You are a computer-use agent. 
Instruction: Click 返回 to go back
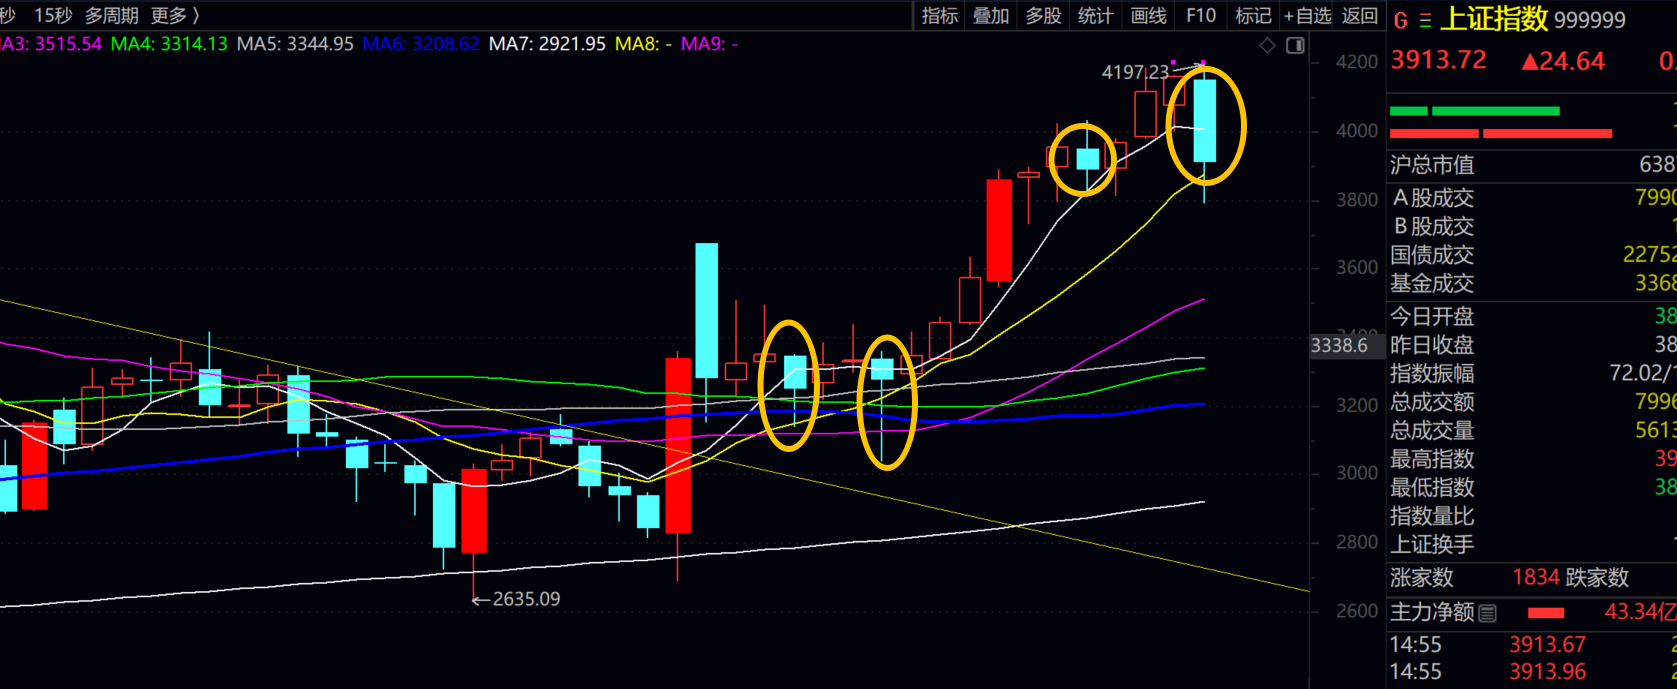[1360, 15]
